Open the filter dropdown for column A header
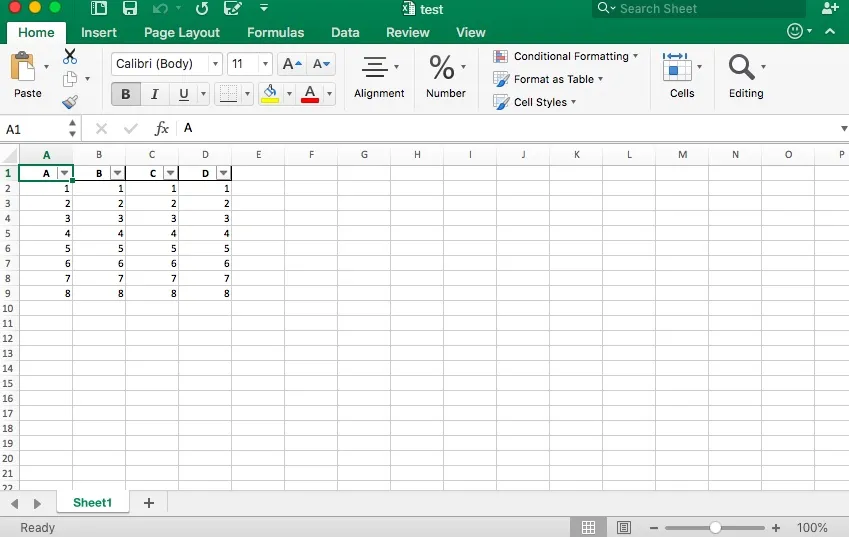 coord(64,173)
